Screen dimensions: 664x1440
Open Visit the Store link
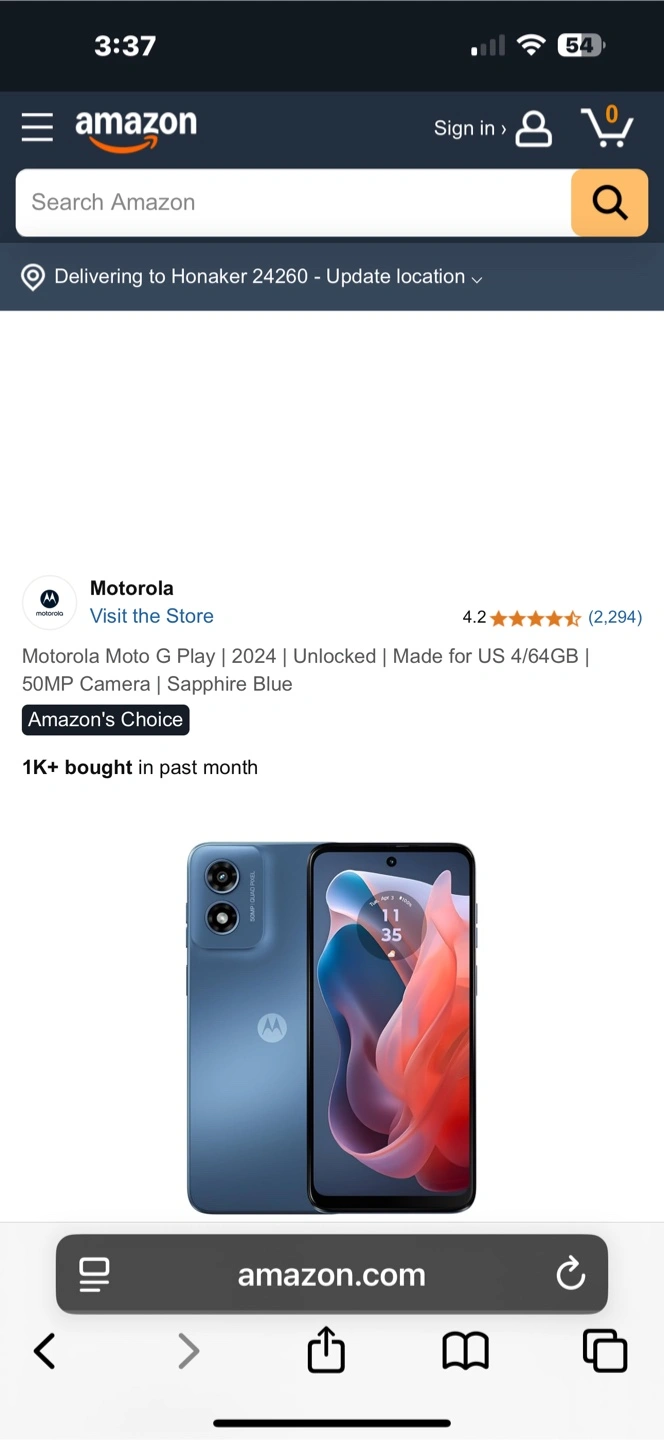click(x=152, y=616)
